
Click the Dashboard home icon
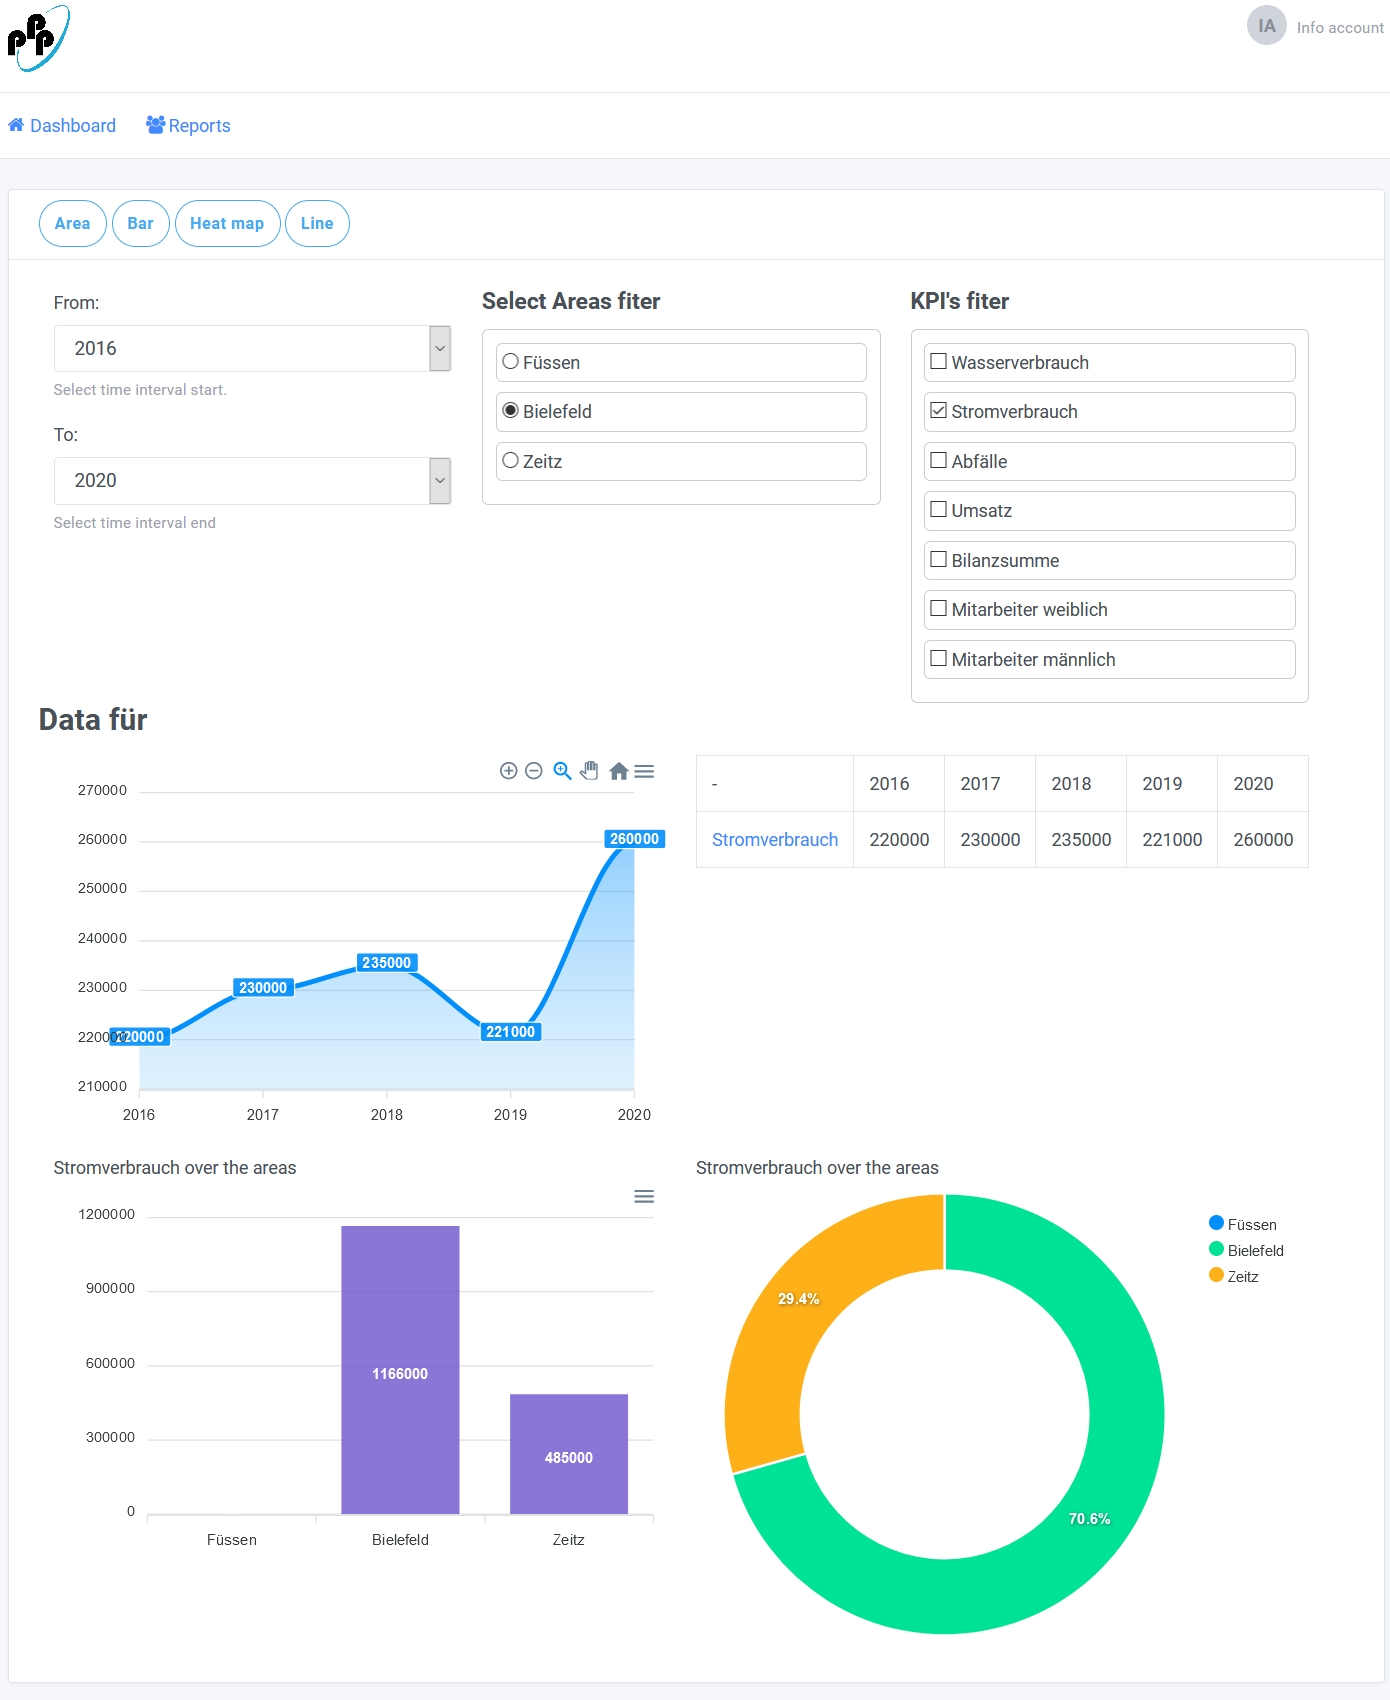point(16,125)
